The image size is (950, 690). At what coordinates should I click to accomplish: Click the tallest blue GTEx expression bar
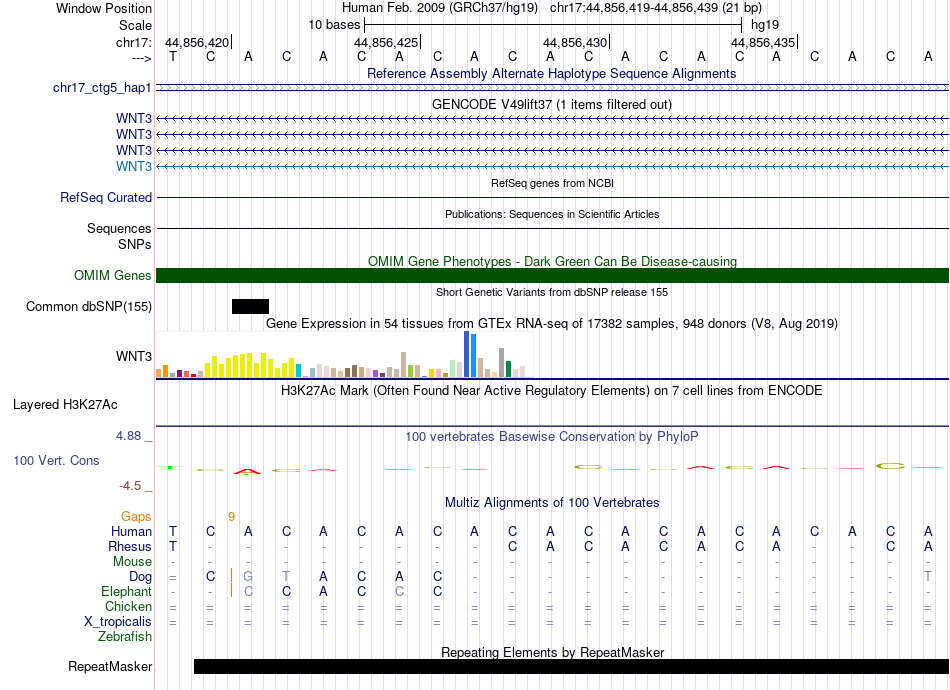[467, 354]
